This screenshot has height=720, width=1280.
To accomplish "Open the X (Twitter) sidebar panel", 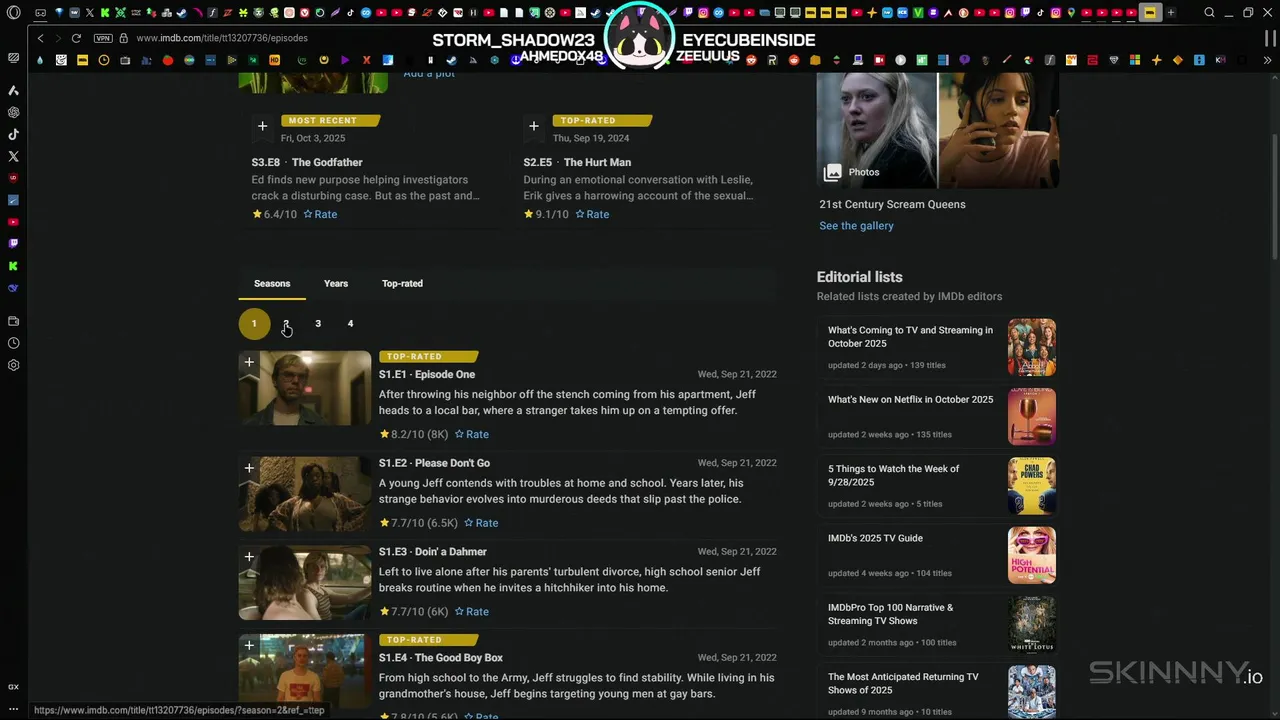I will pyautogui.click(x=13, y=156).
